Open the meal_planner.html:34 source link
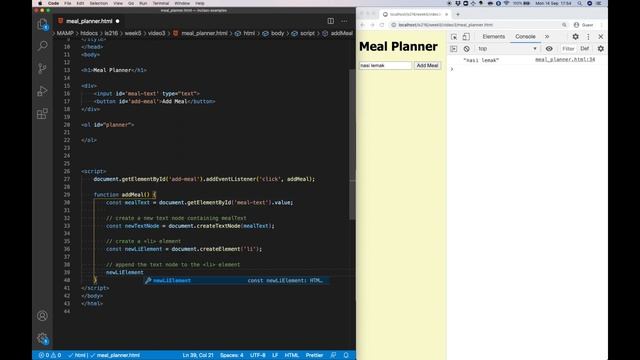The image size is (640, 360). 565,60
